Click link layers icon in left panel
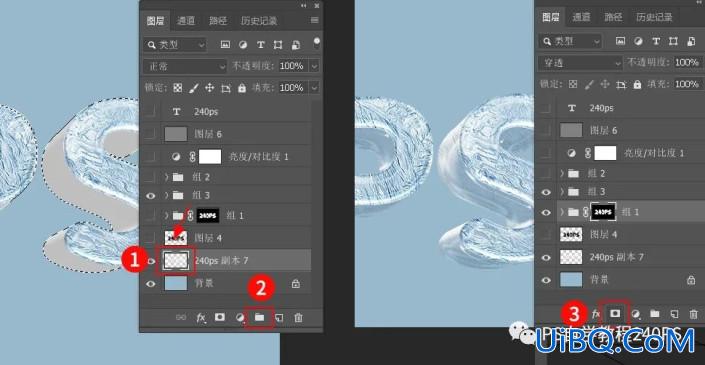Viewport: 705px width, 365px height. pos(181,317)
